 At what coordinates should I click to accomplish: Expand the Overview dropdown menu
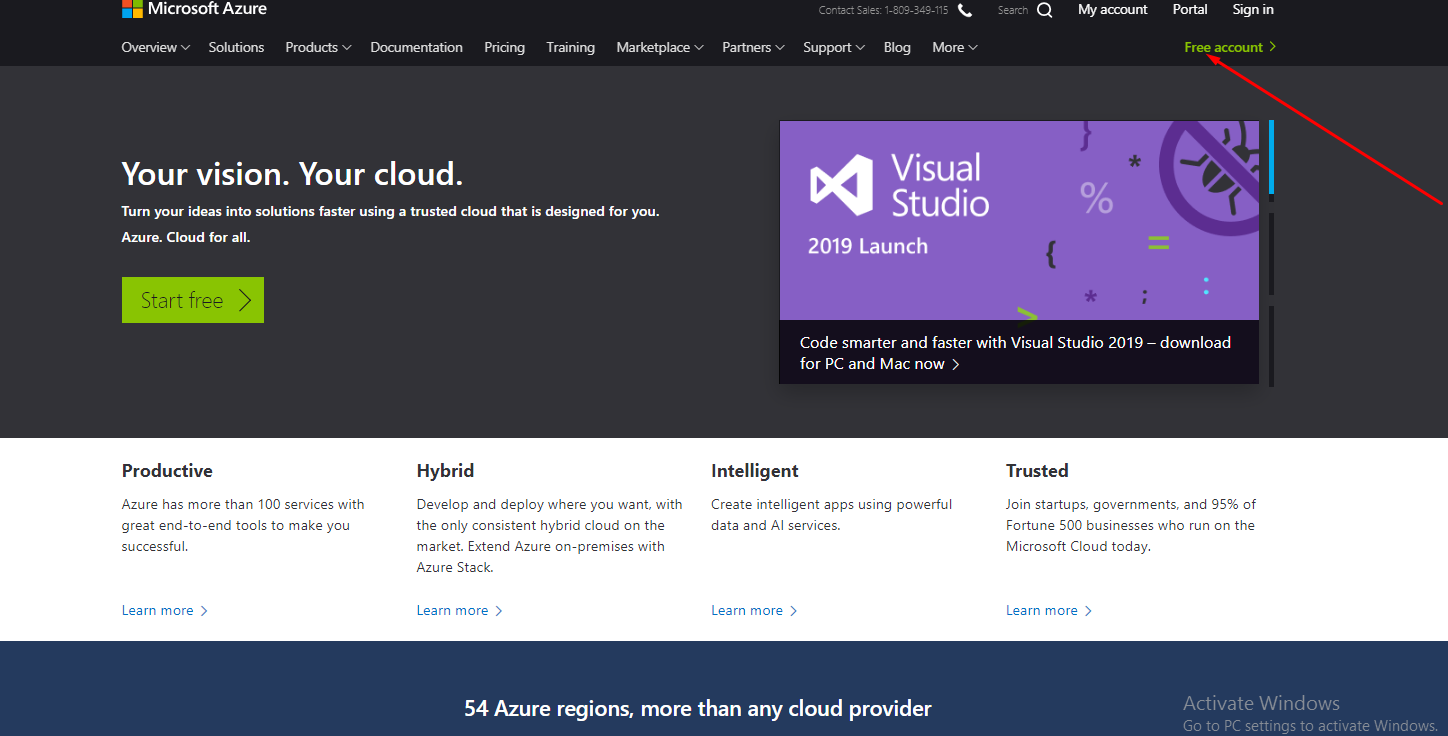(x=155, y=47)
